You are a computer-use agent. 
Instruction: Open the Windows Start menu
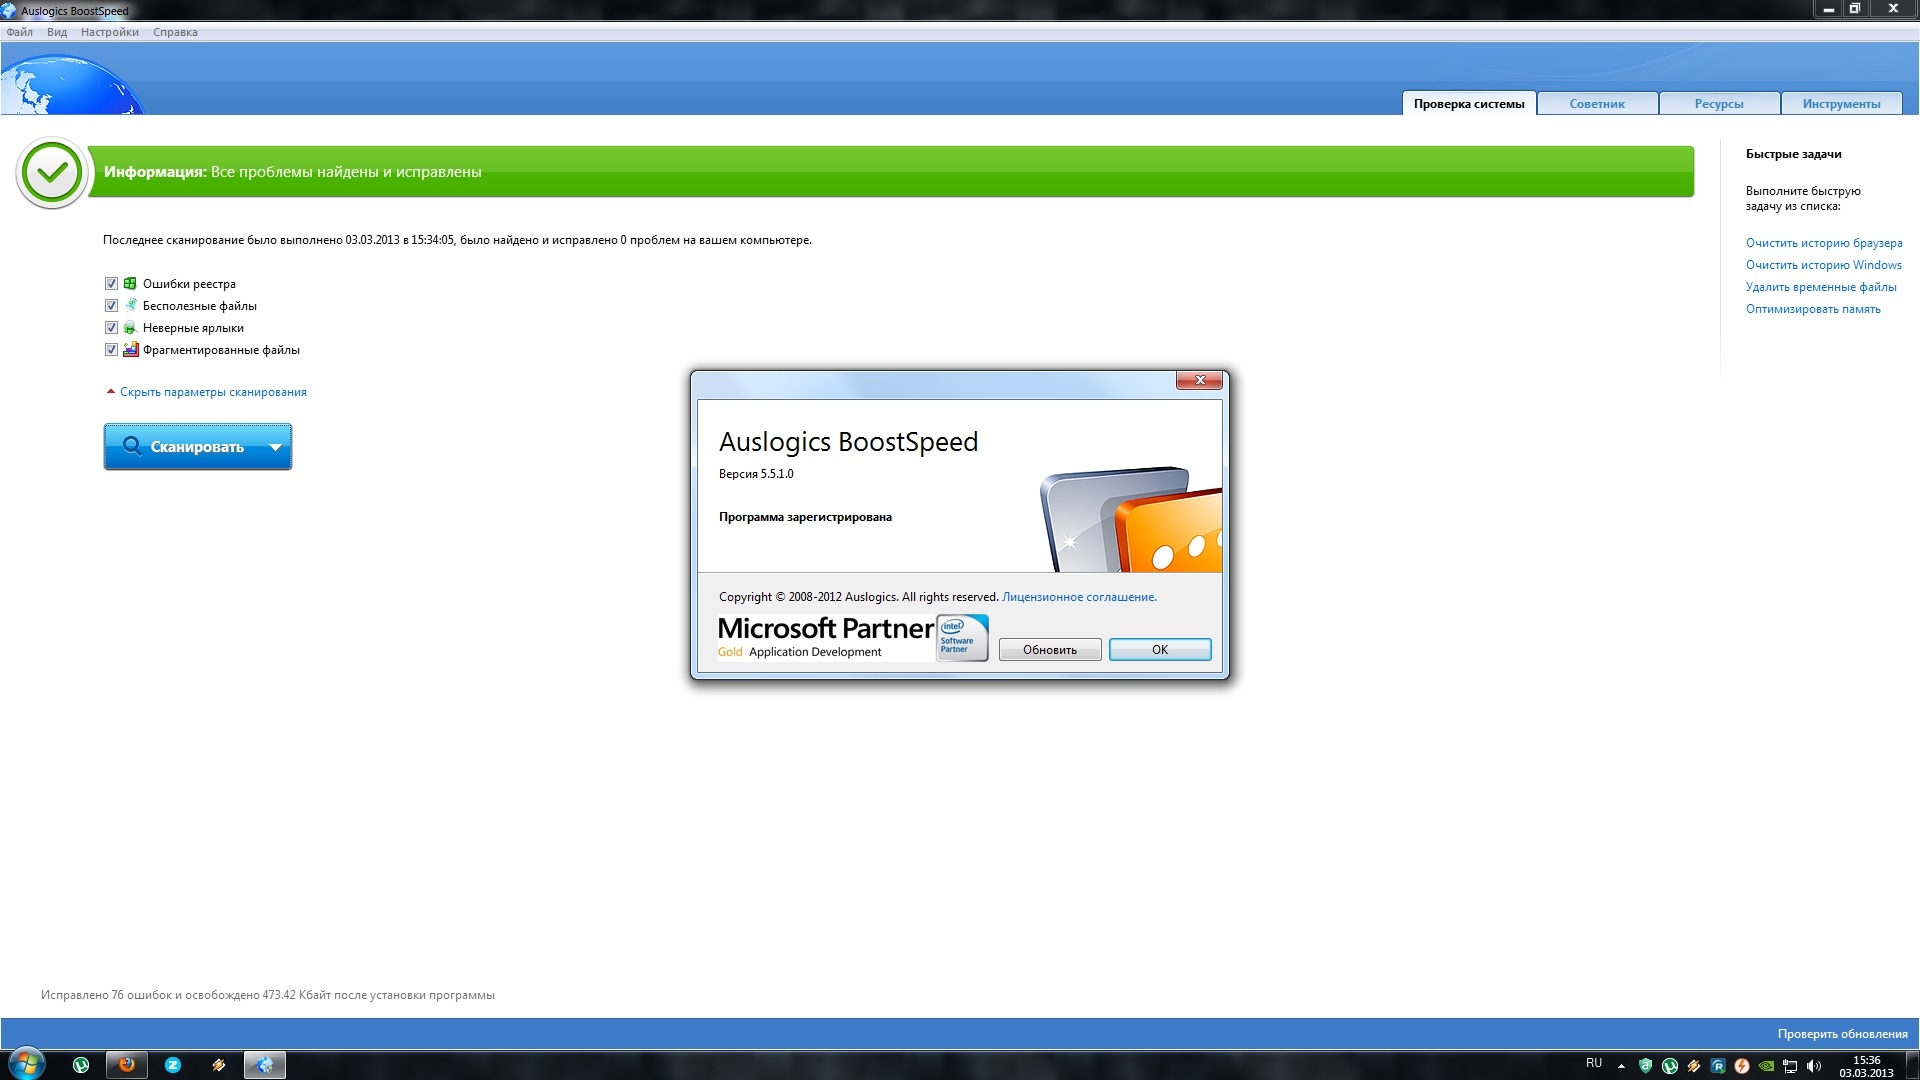tap(27, 1064)
